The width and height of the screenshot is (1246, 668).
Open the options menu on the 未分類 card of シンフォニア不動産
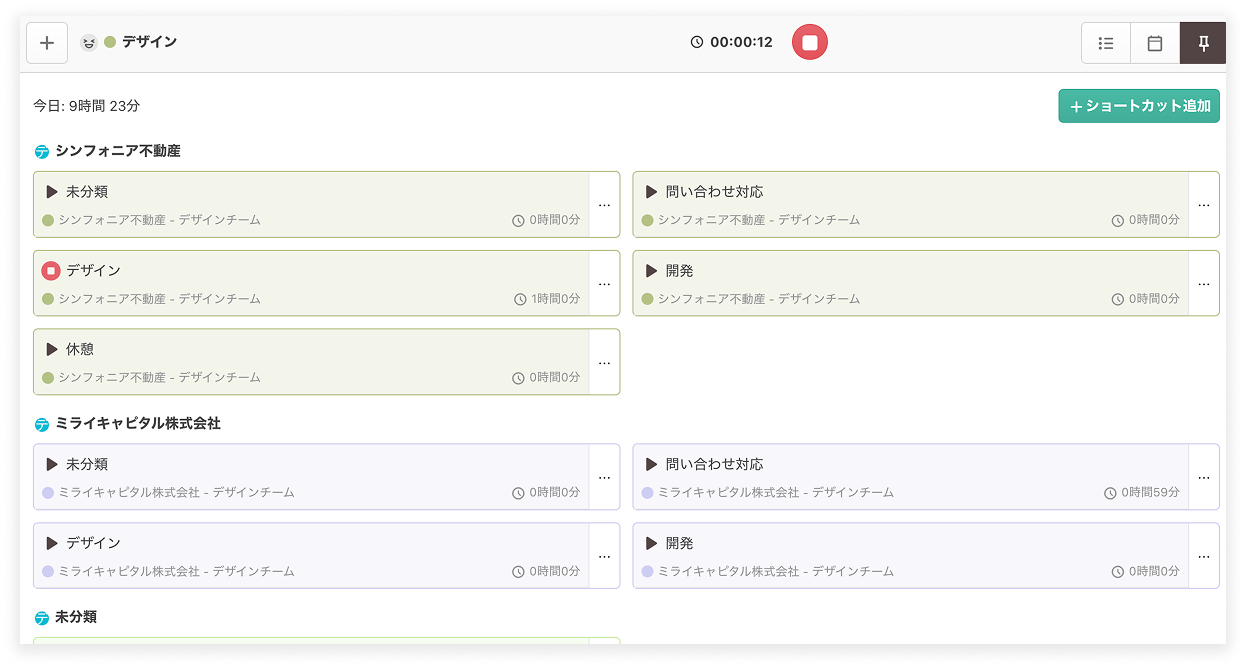coord(604,204)
